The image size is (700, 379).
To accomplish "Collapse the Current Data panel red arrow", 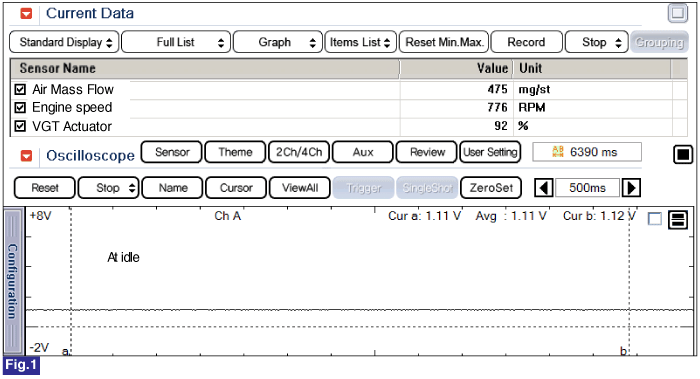I will [26, 13].
